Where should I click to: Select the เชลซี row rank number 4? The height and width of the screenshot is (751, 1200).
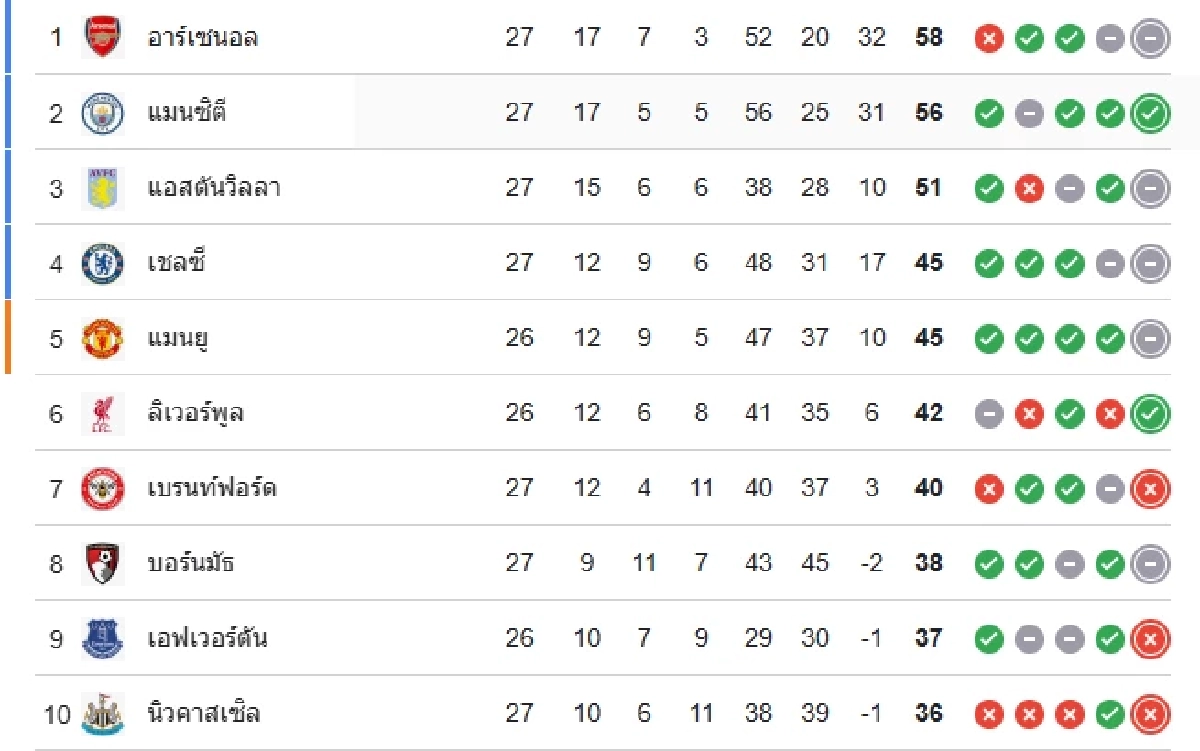click(56, 263)
